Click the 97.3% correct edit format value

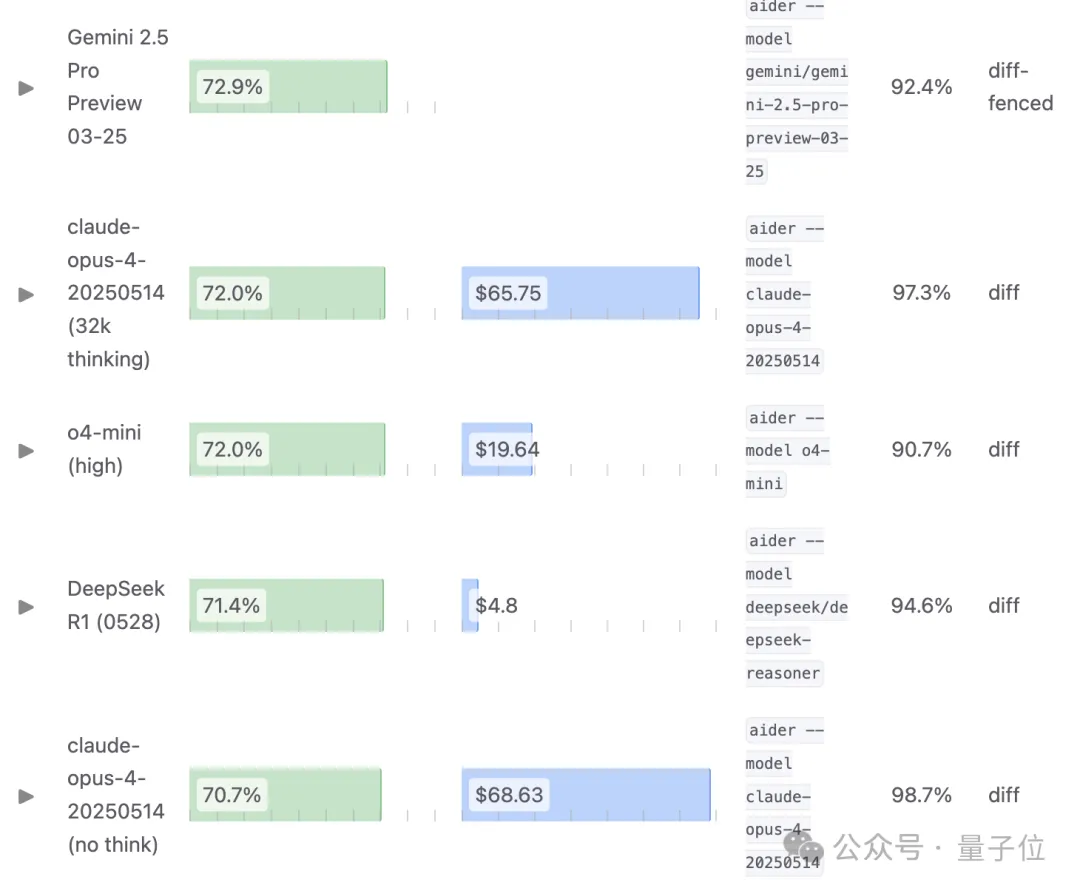[x=921, y=293]
